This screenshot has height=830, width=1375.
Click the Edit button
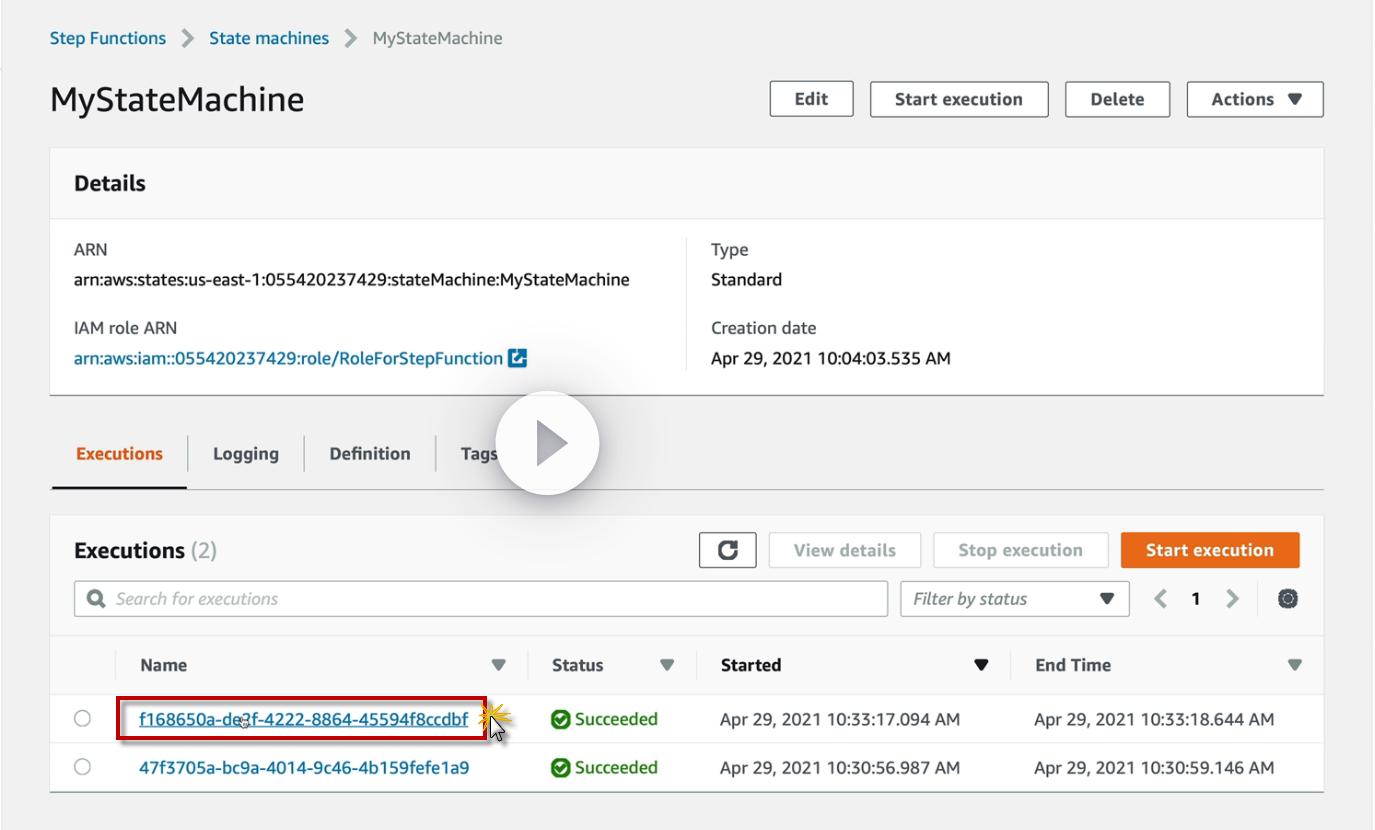(811, 99)
